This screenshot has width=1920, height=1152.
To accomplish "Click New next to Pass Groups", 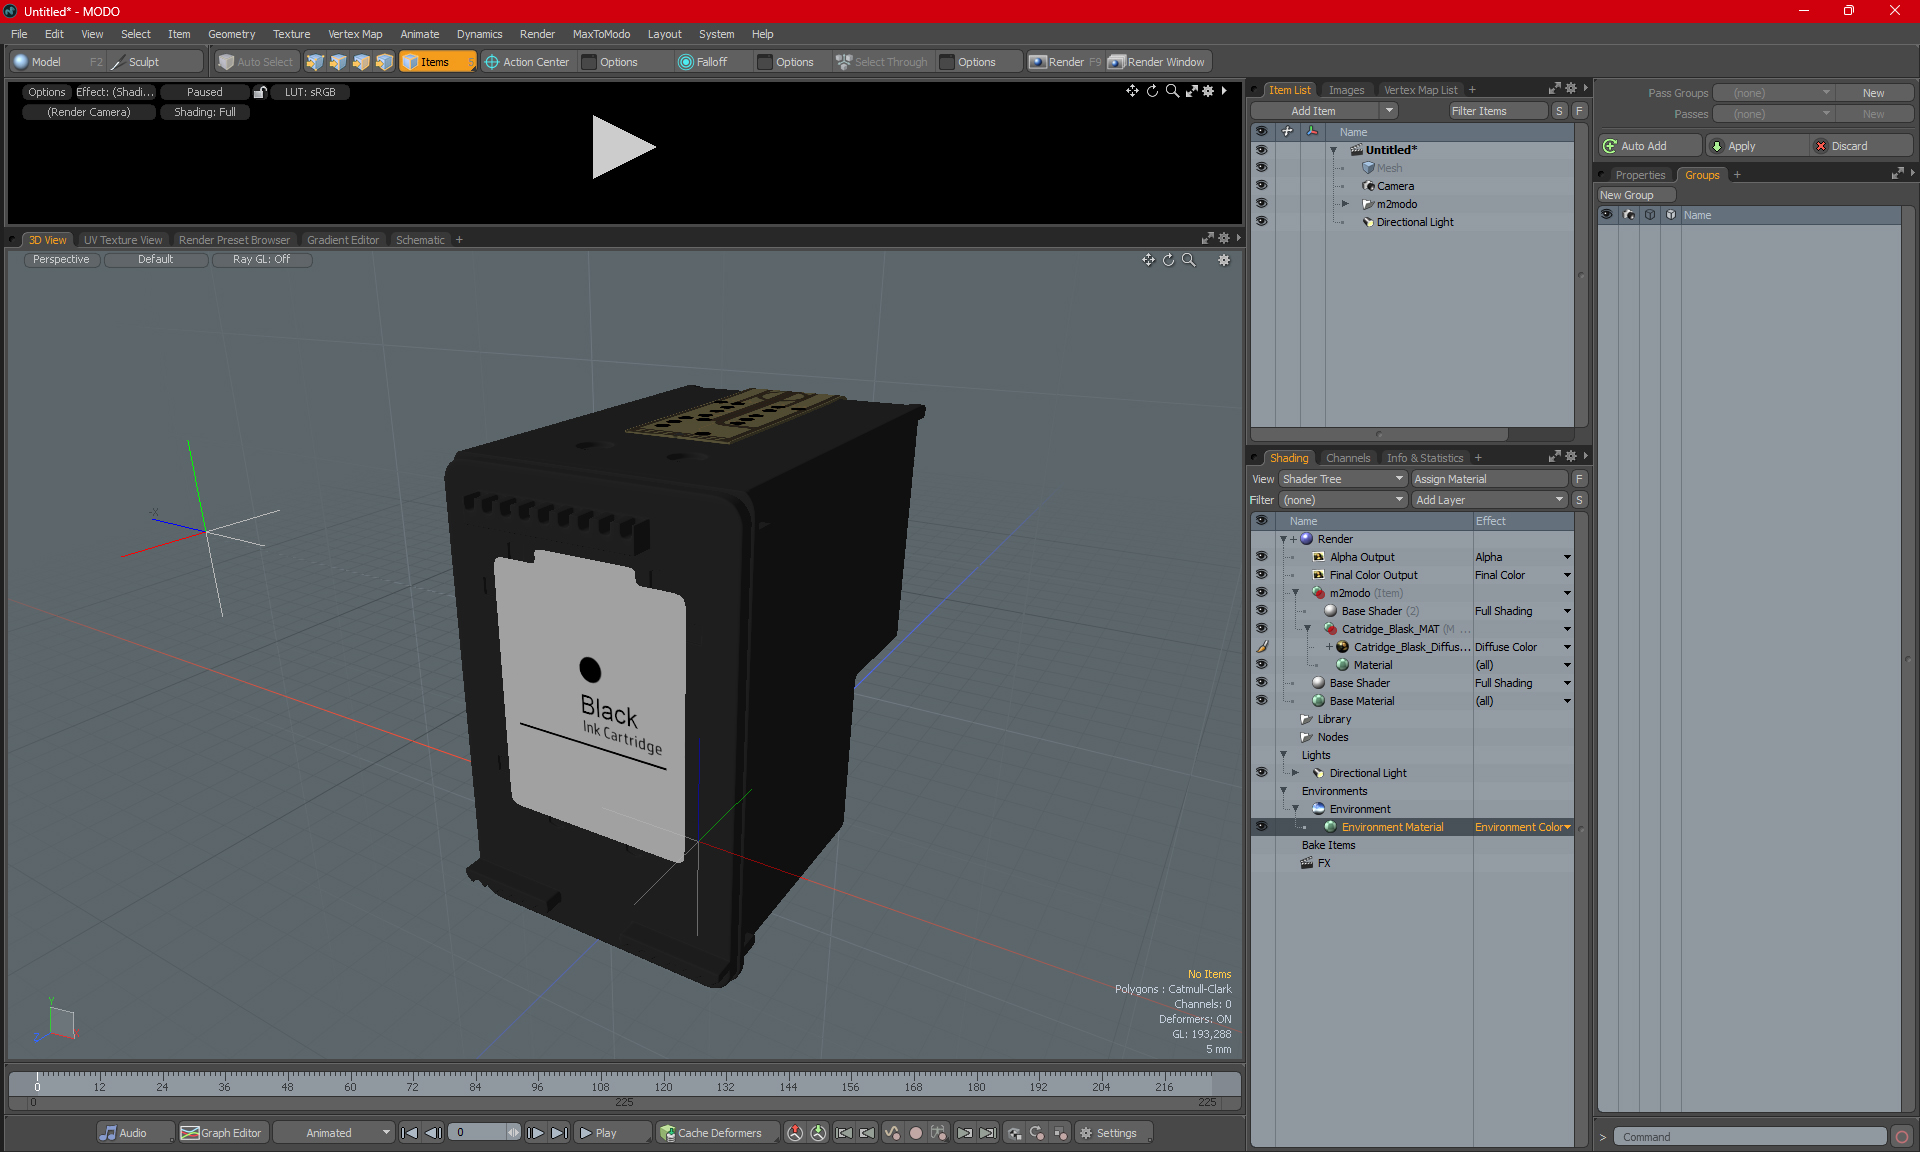I will pyautogui.click(x=1873, y=93).
